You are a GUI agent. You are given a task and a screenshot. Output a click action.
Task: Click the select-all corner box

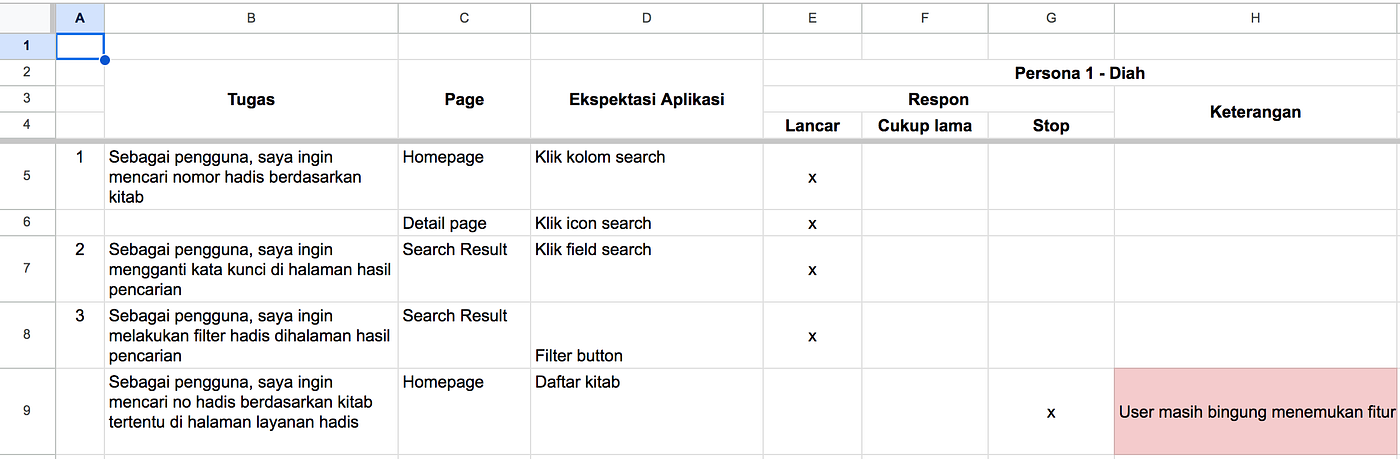click(x=27, y=17)
